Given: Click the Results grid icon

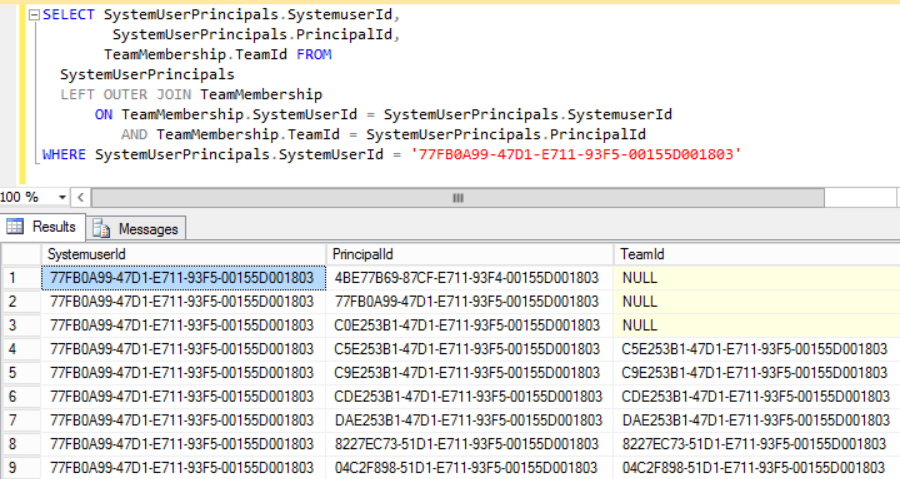Looking at the screenshot, I should pyautogui.click(x=15, y=227).
